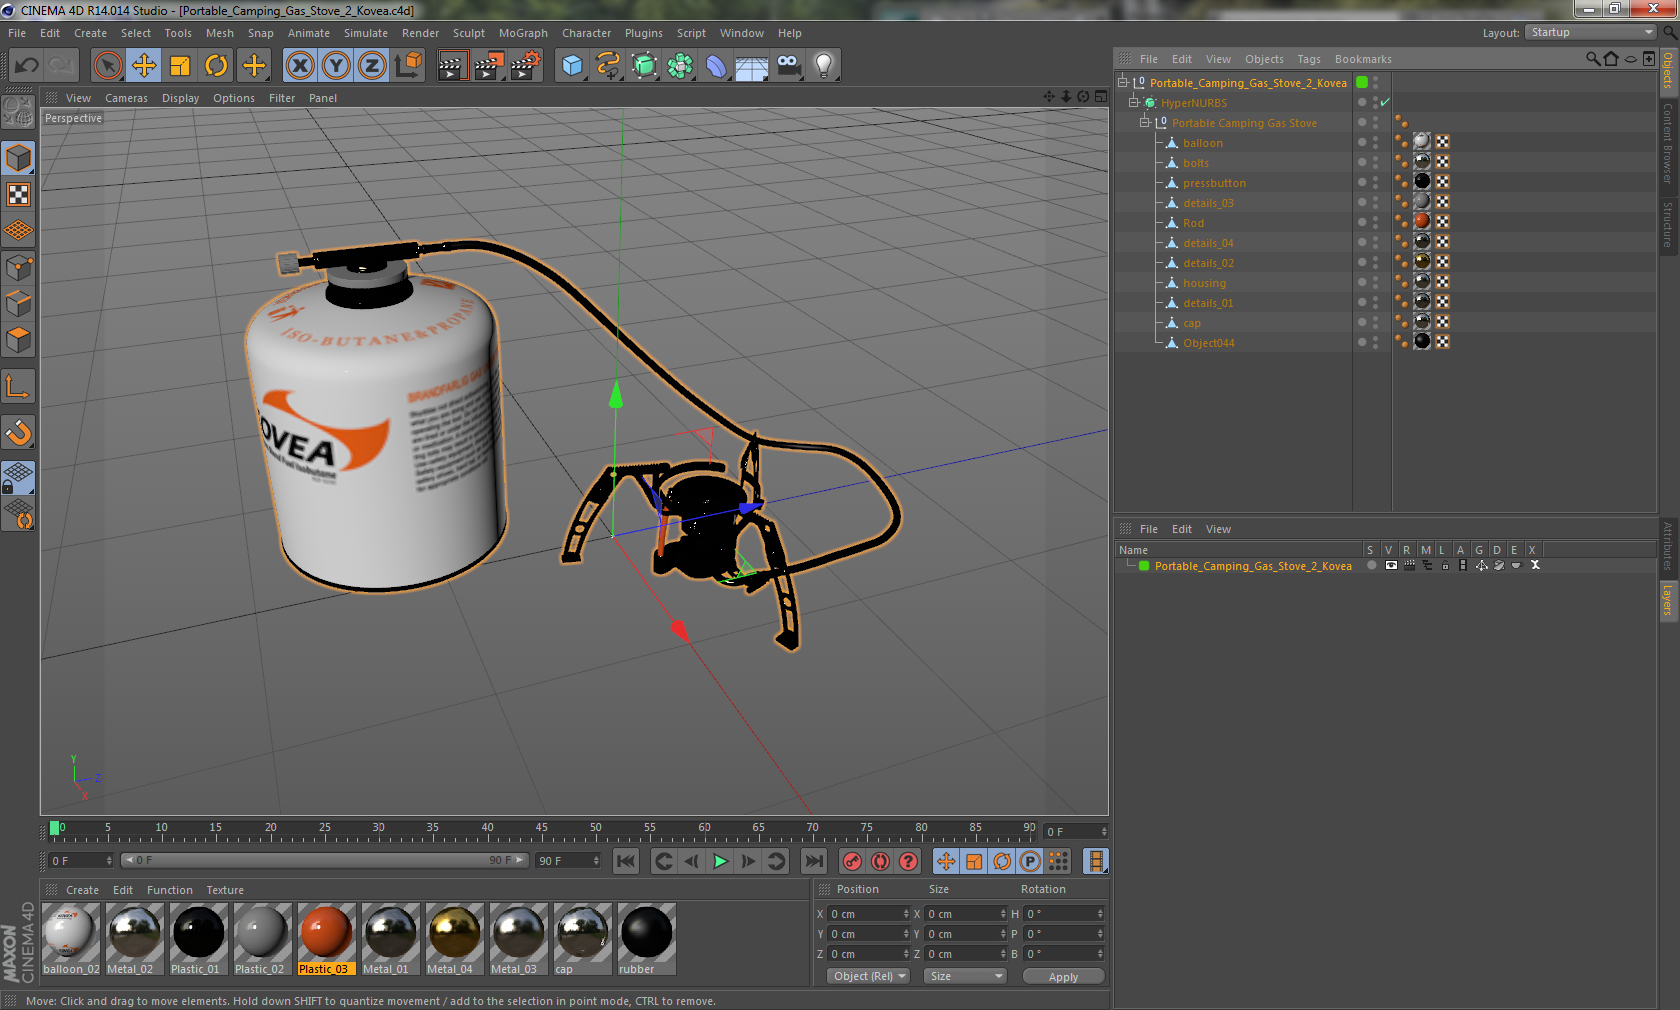Toggle X axis lock
The image size is (1680, 1010).
point(299,66)
